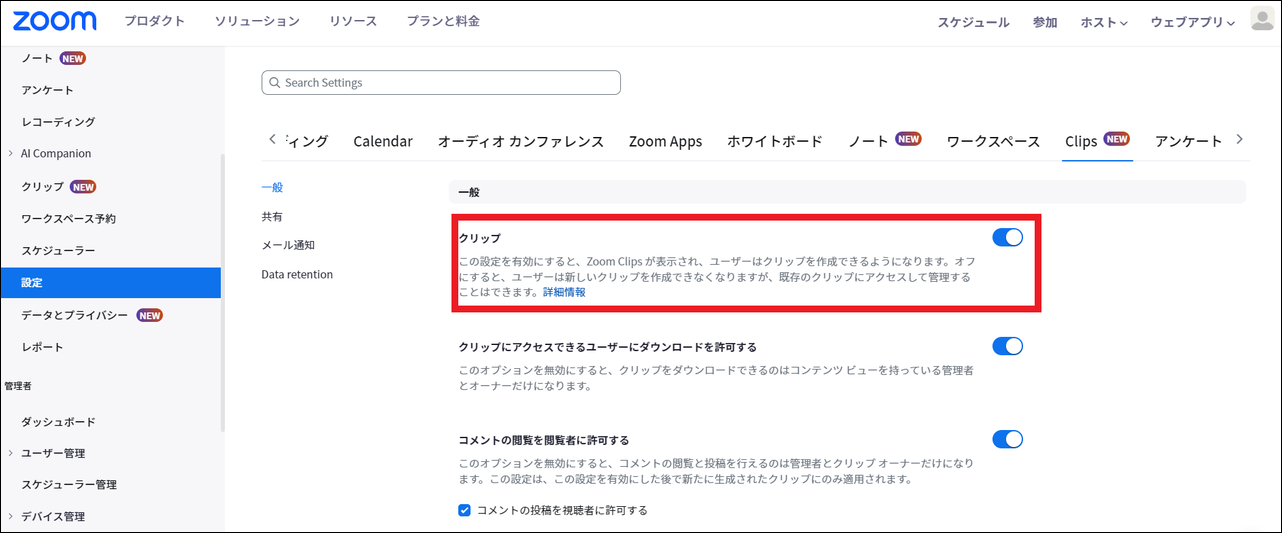Expand デバイス管理 sidebar section
This screenshot has width=1282, height=533.
tap(10, 516)
